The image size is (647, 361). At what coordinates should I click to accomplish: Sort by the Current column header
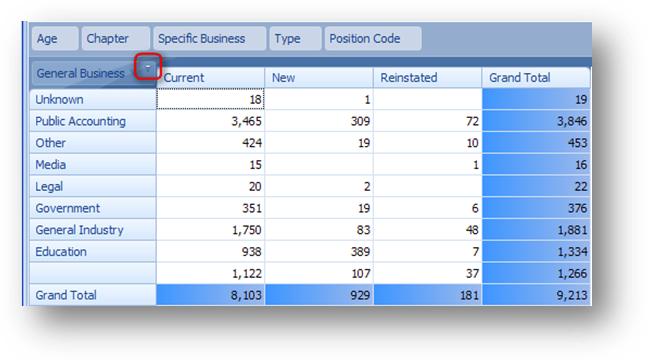click(210, 78)
